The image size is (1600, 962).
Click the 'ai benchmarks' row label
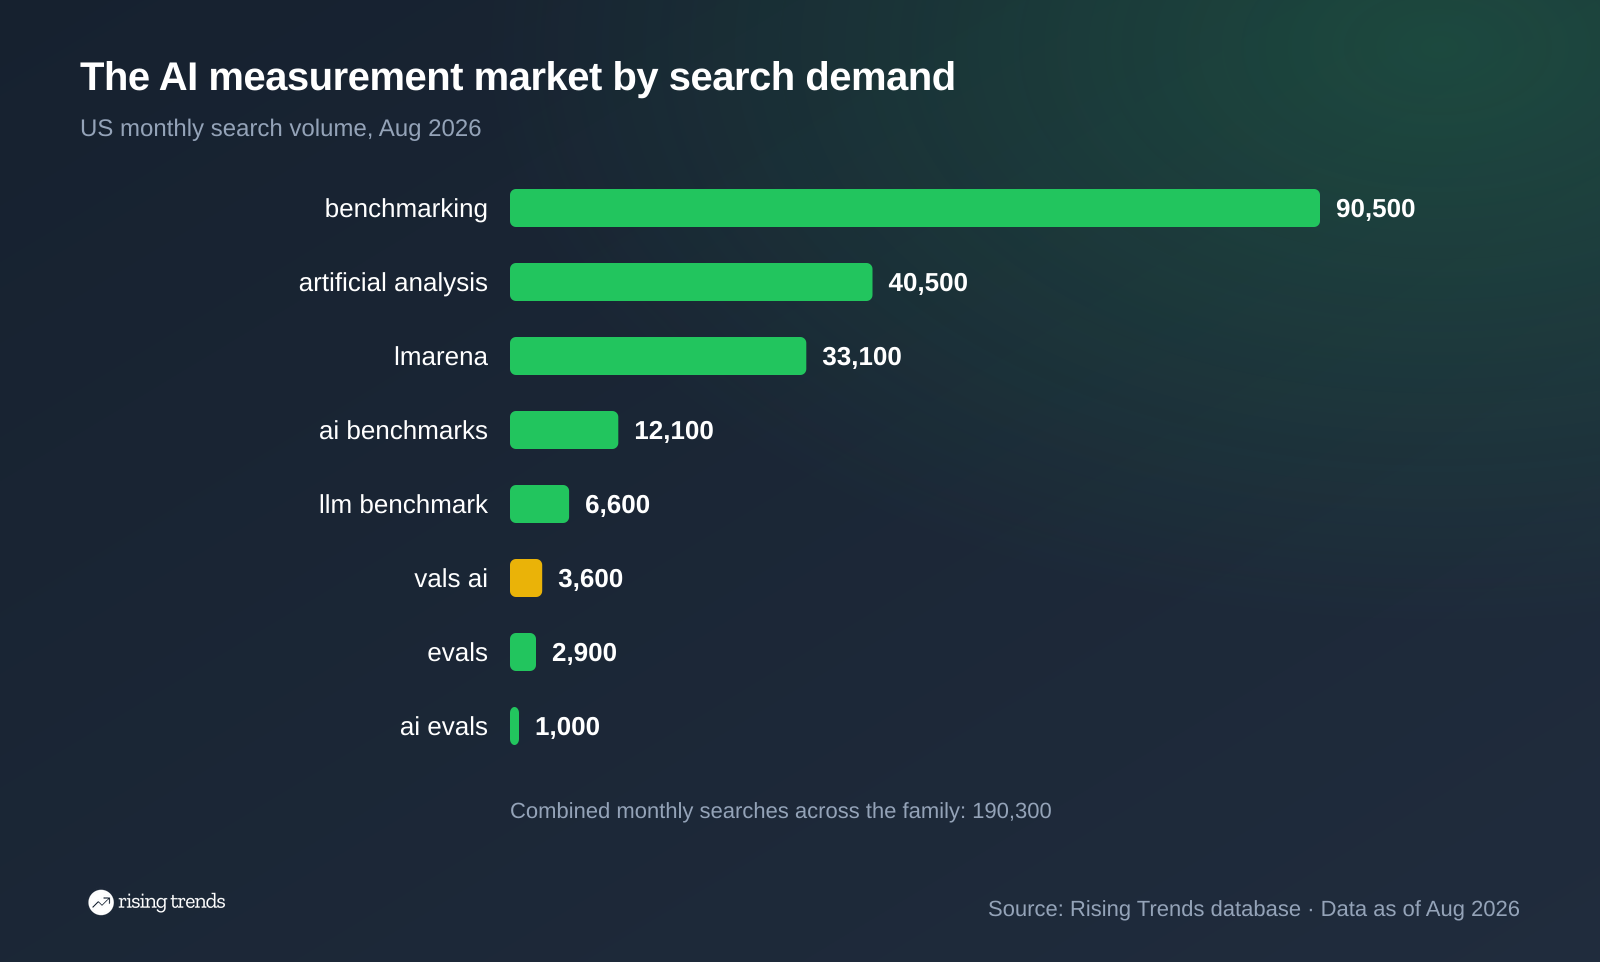tap(403, 430)
